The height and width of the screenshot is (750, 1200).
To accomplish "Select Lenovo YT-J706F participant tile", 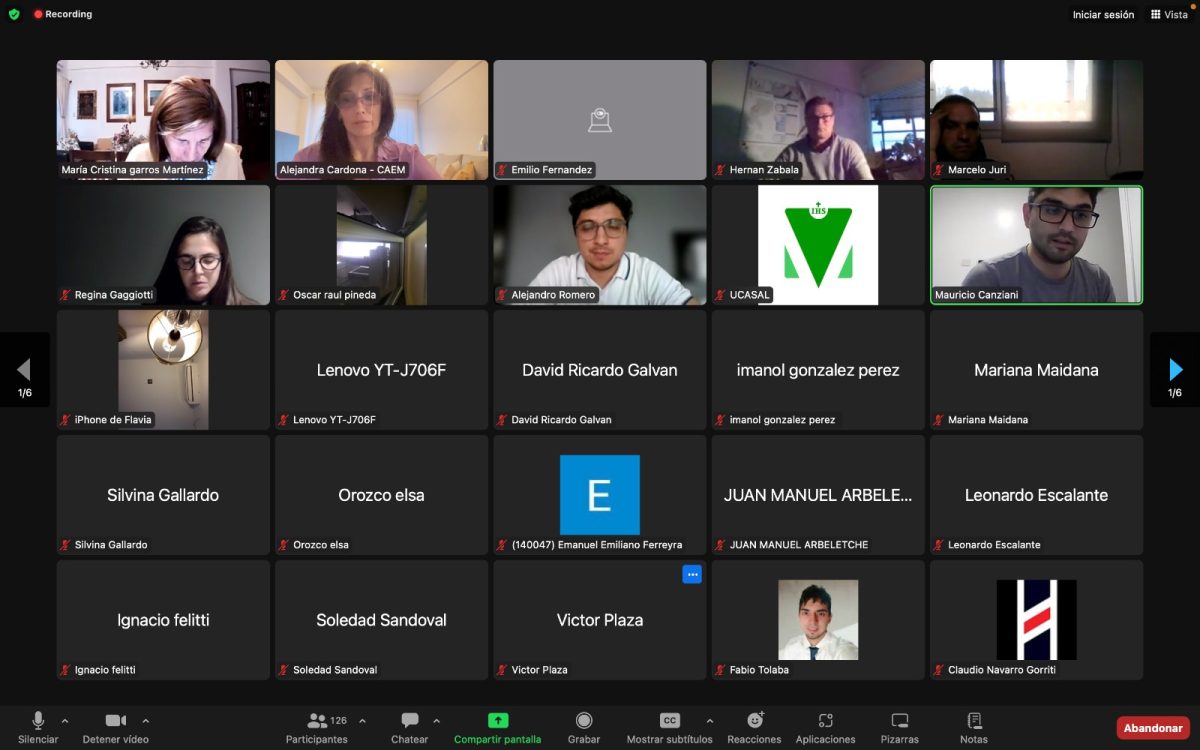I will click(x=382, y=370).
